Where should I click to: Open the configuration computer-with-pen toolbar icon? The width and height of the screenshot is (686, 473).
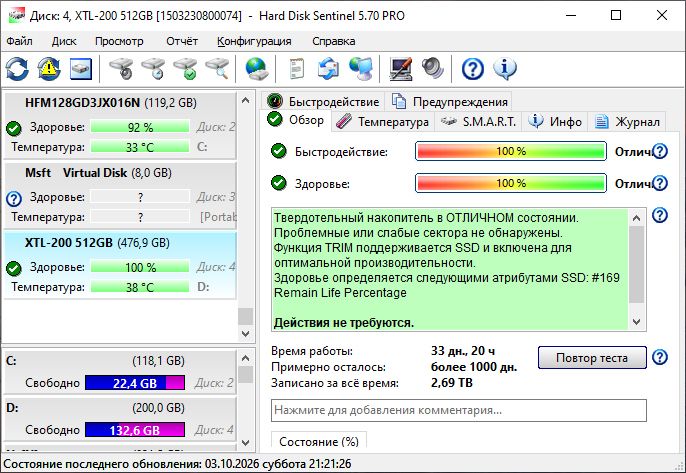401,69
